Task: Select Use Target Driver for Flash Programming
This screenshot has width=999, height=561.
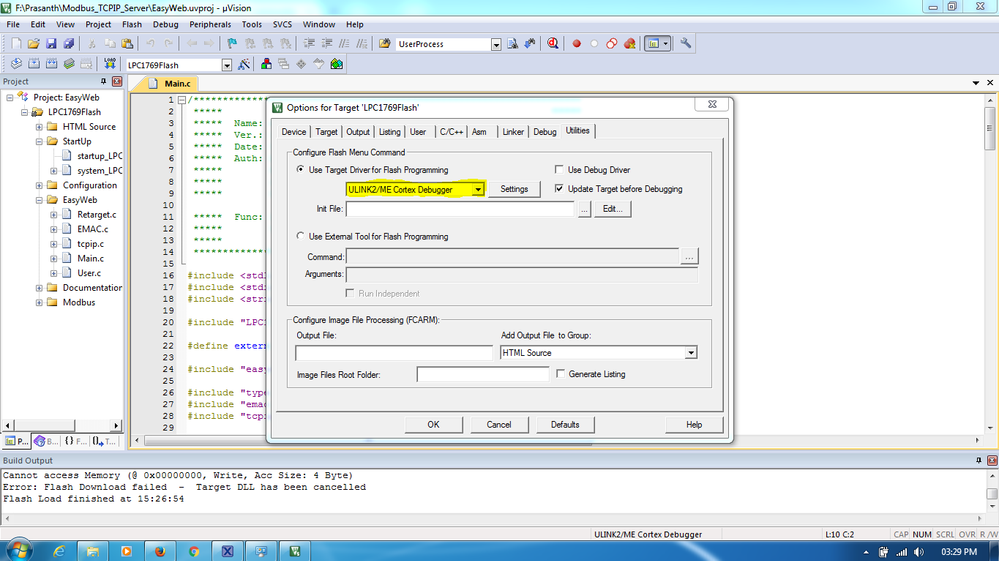Action: tap(300, 169)
